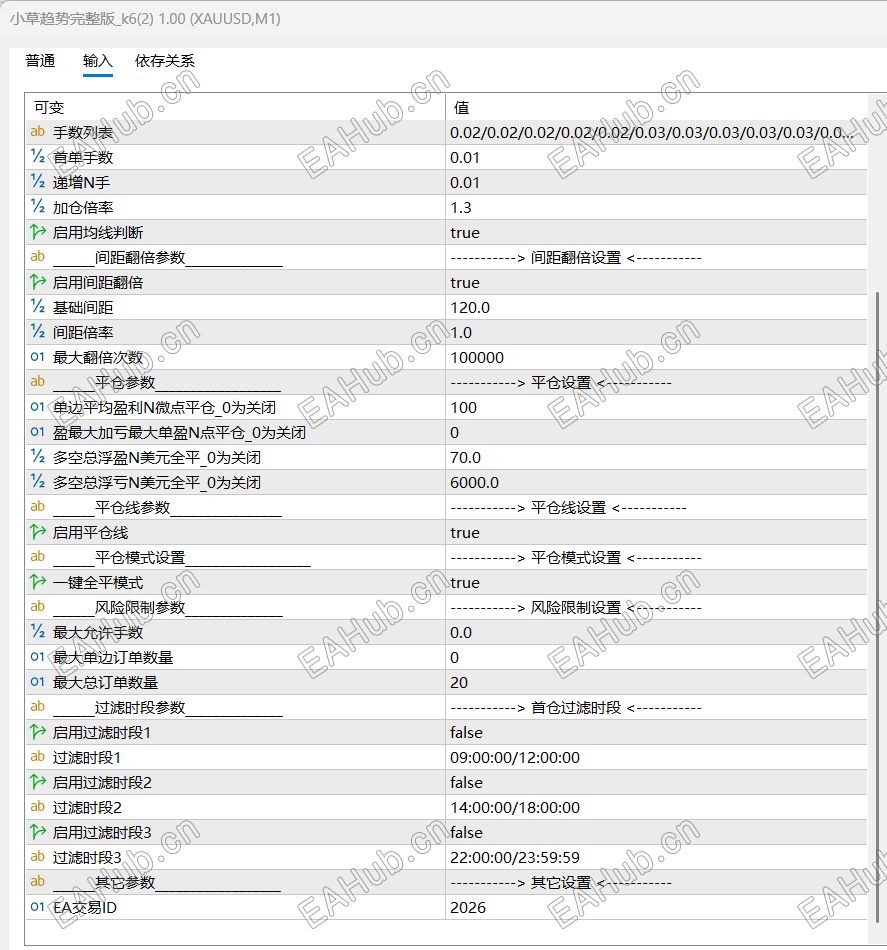Click the 间距倍率 value 1.0
The image size is (887, 950).
[x=461, y=333]
